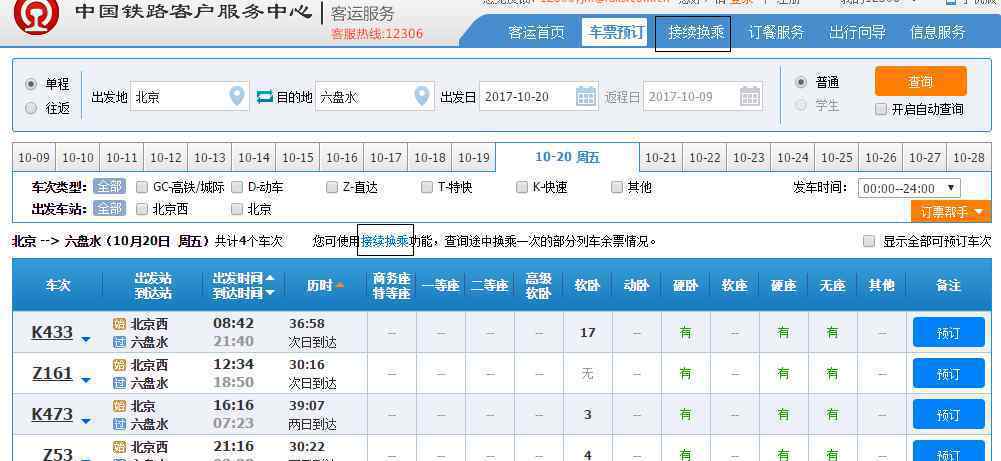
Task: Select the 单程 one-way radio button
Action: 31,84
